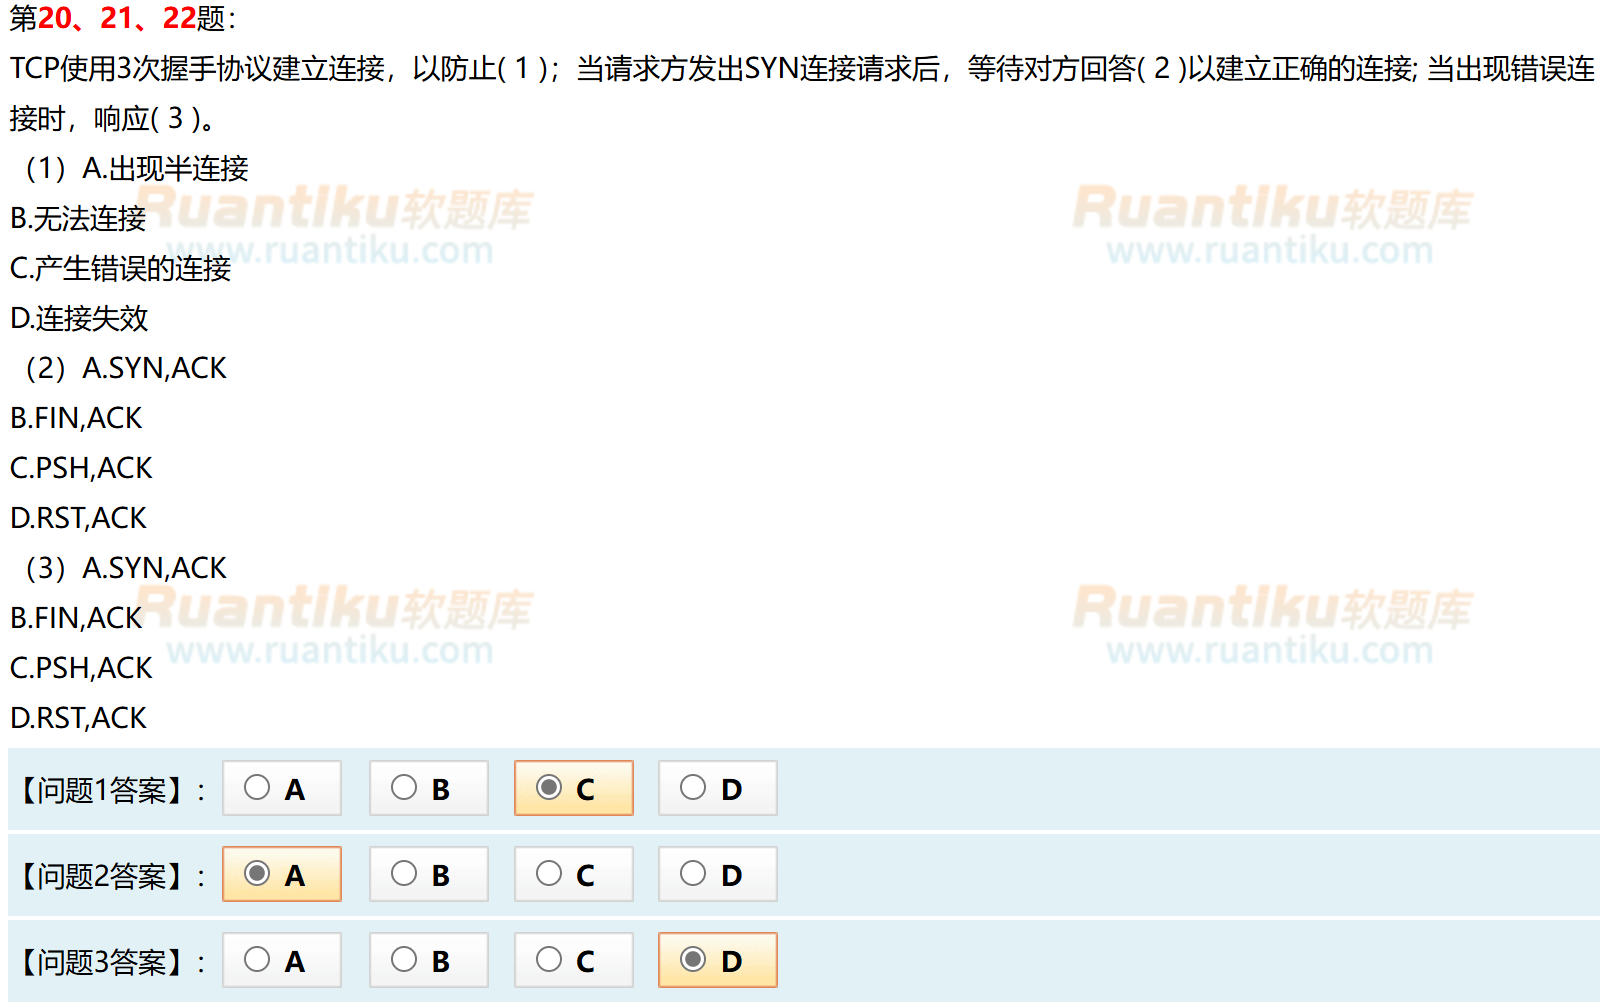Click the red question number 21

tap(117, 18)
